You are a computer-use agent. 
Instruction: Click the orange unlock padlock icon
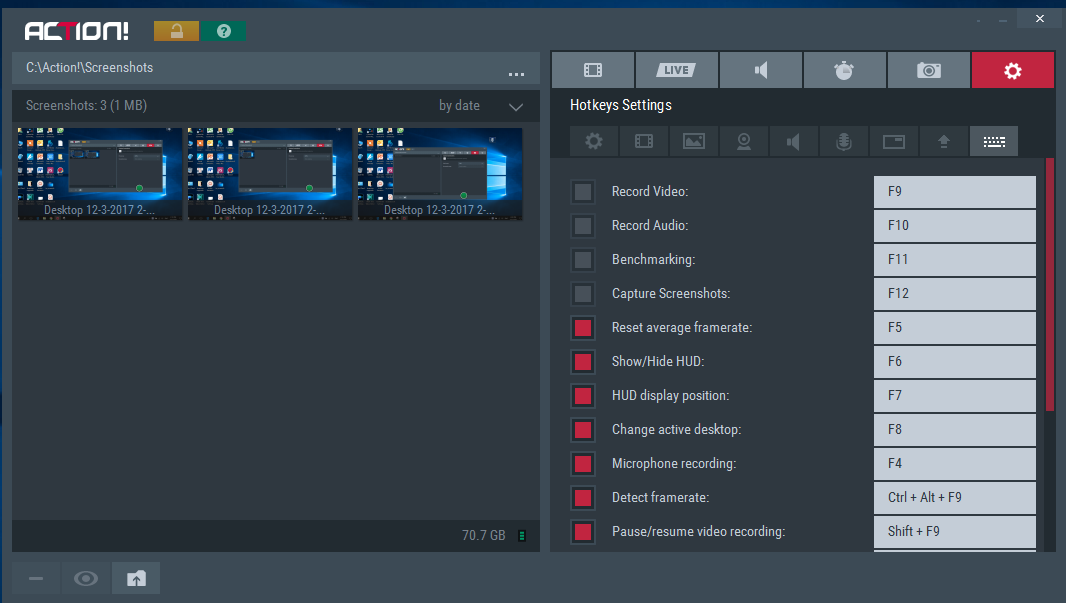coord(177,31)
